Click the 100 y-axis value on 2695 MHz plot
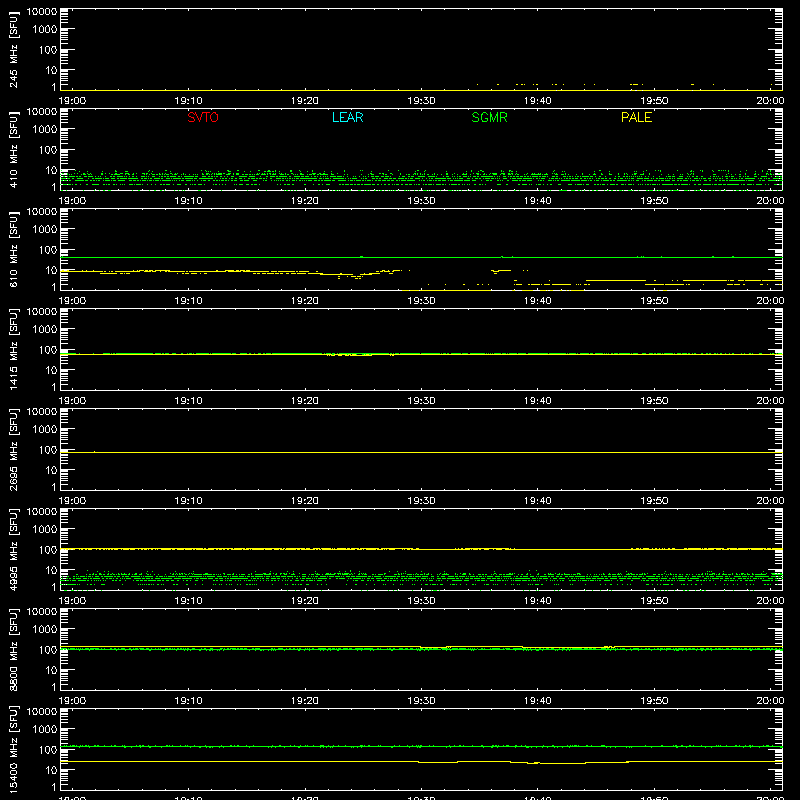Viewport: 800px width, 800px height. (x=48, y=450)
